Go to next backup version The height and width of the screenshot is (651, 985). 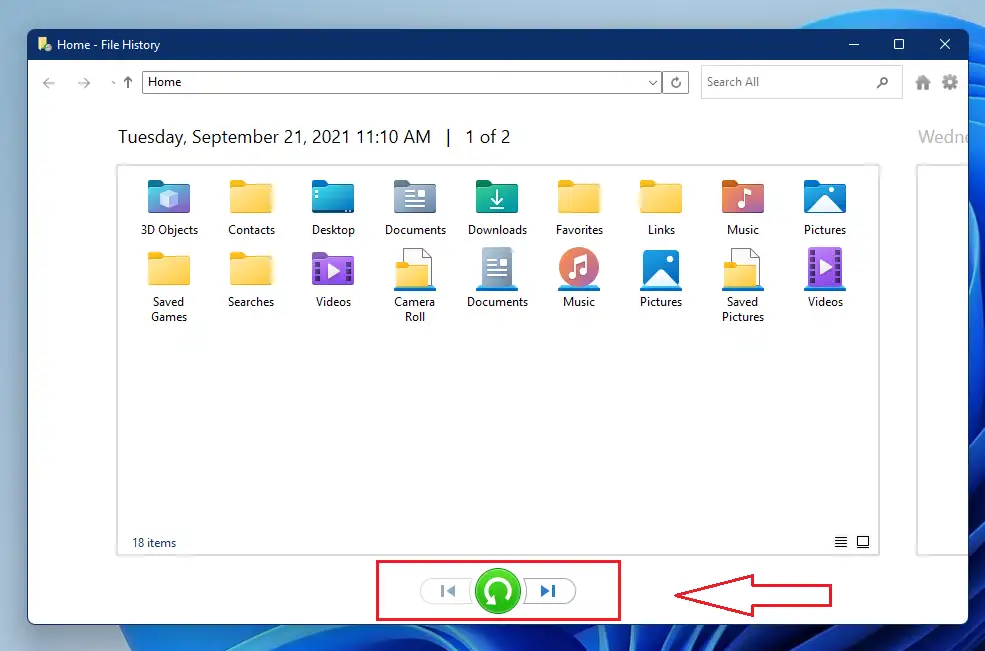click(x=549, y=591)
